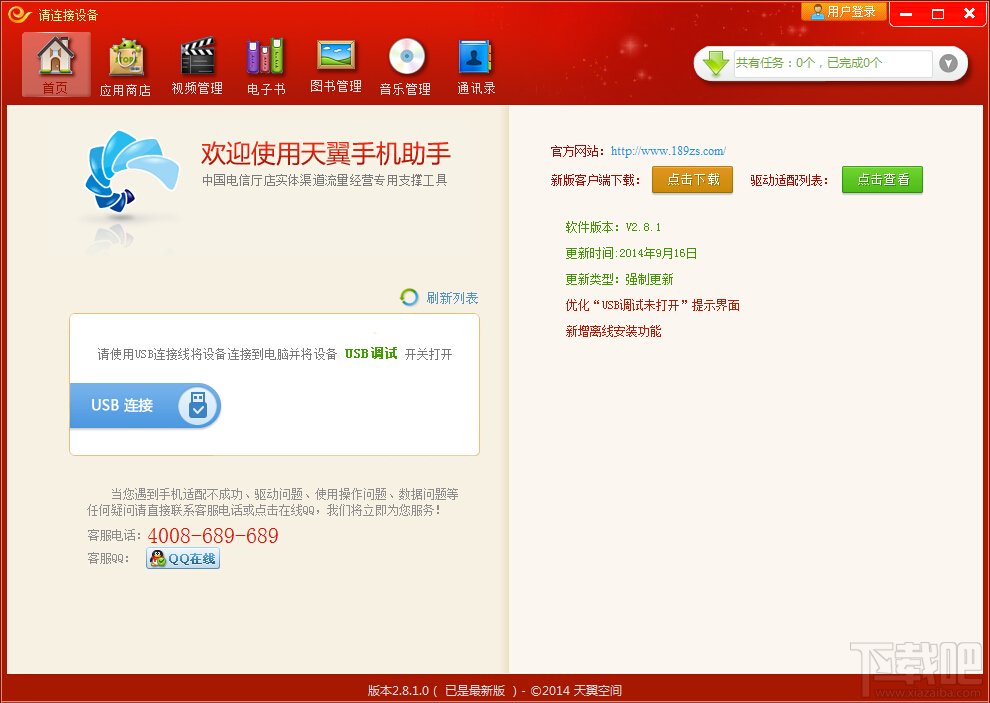
Task: Click the 刷新列表 refresh list link
Action: (452, 297)
